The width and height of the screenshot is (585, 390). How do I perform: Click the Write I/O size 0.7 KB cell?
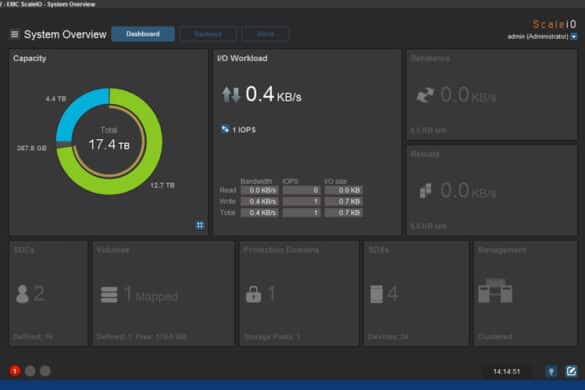[344, 202]
